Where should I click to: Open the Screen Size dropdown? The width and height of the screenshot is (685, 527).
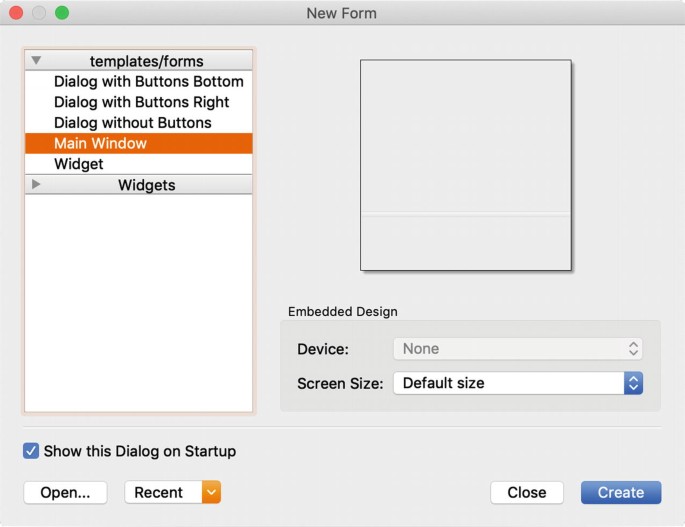(517, 383)
